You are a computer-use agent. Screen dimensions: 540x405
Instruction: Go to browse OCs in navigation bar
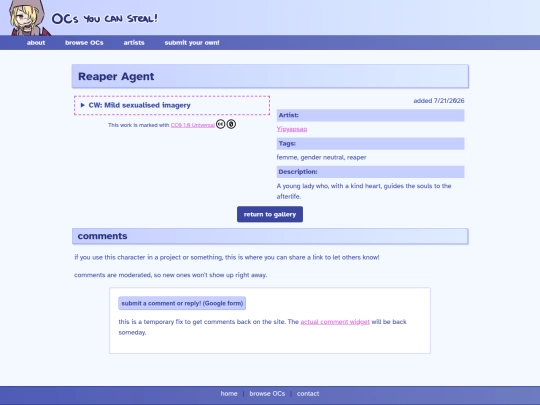pyautogui.click(x=84, y=43)
